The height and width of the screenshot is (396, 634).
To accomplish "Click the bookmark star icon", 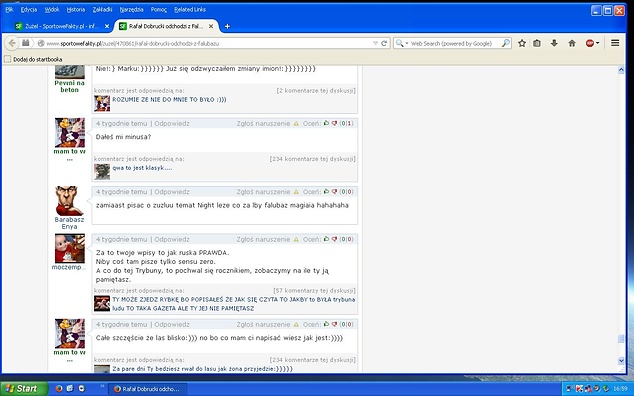I will pos(522,43).
